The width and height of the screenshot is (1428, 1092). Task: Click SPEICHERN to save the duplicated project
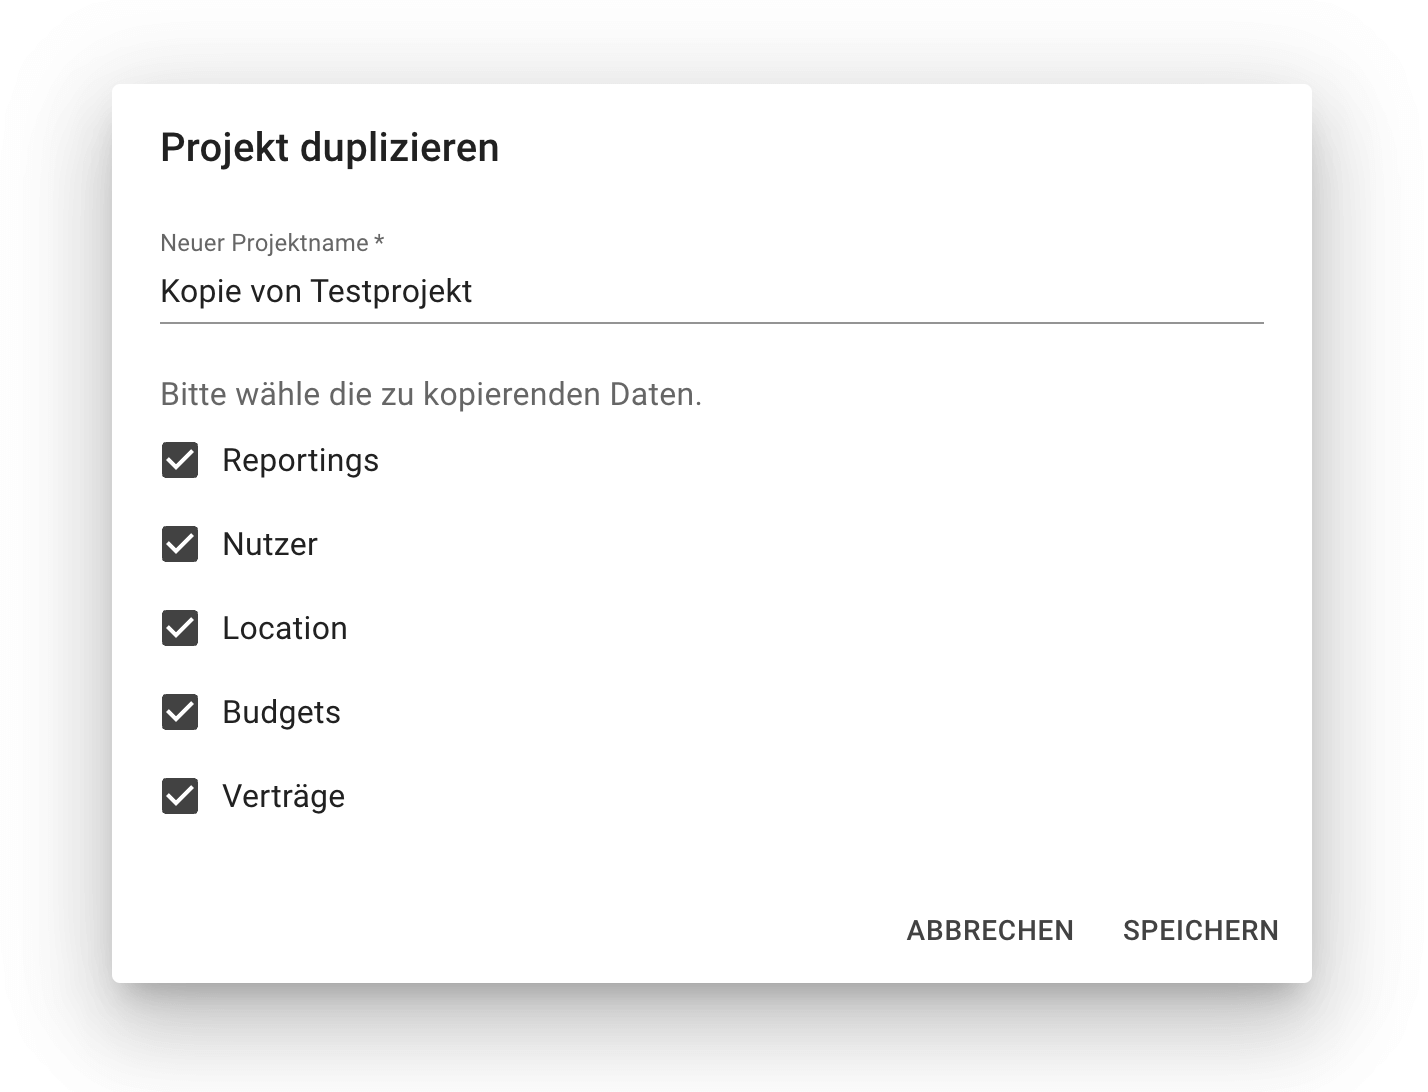(1200, 930)
